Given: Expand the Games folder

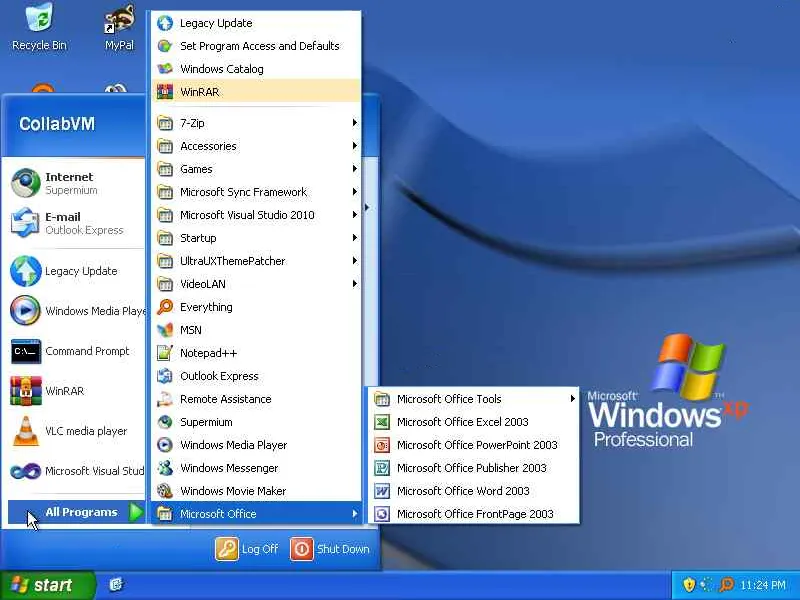Looking at the screenshot, I should tap(256, 169).
